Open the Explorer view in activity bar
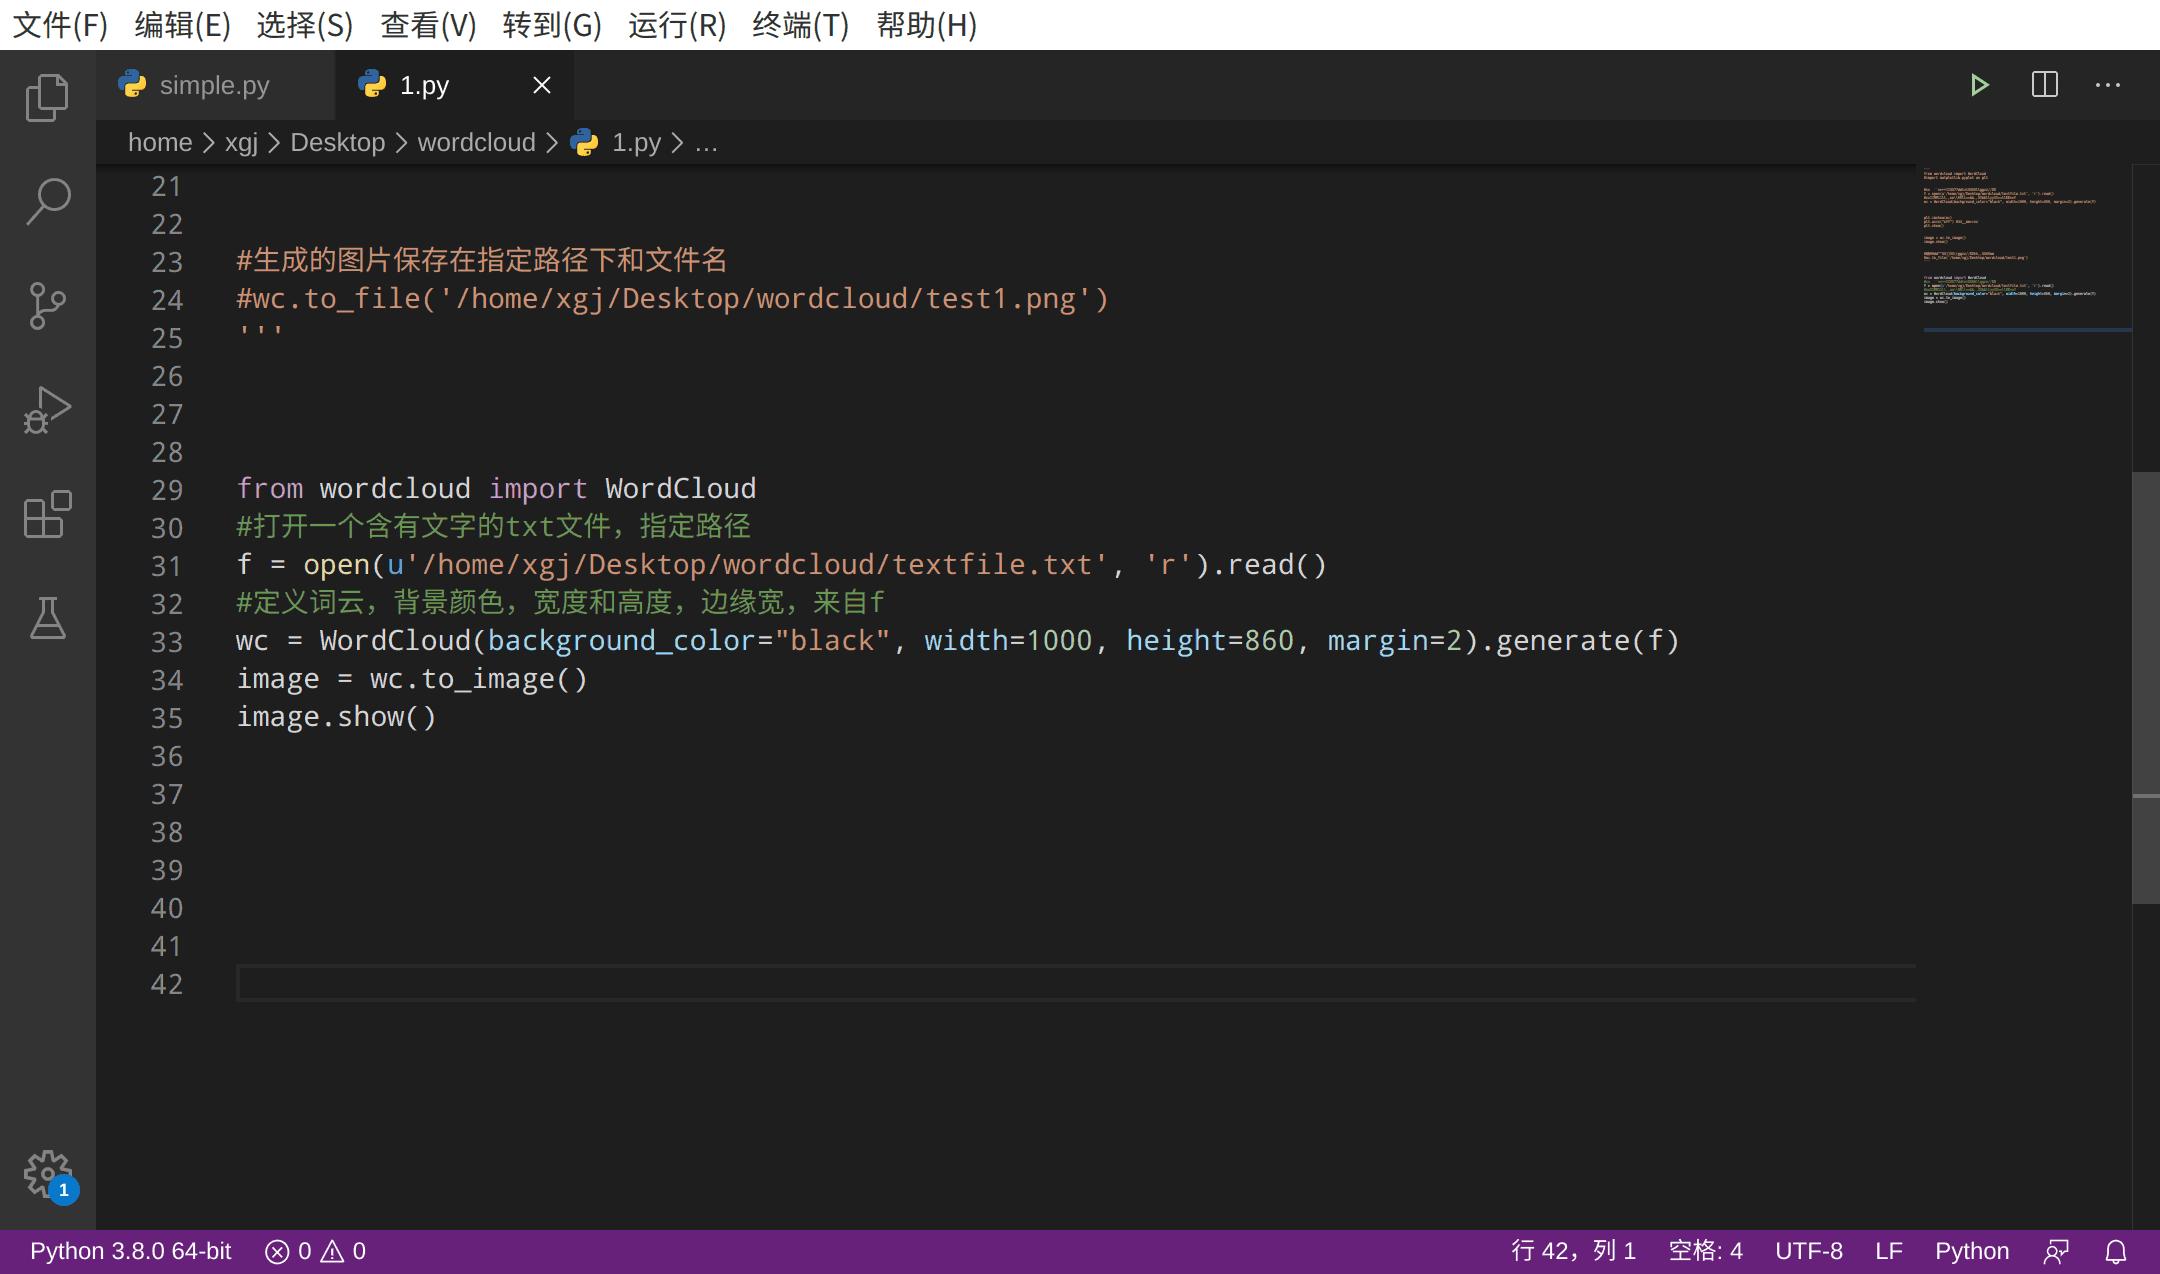The width and height of the screenshot is (2160, 1274). 47,97
